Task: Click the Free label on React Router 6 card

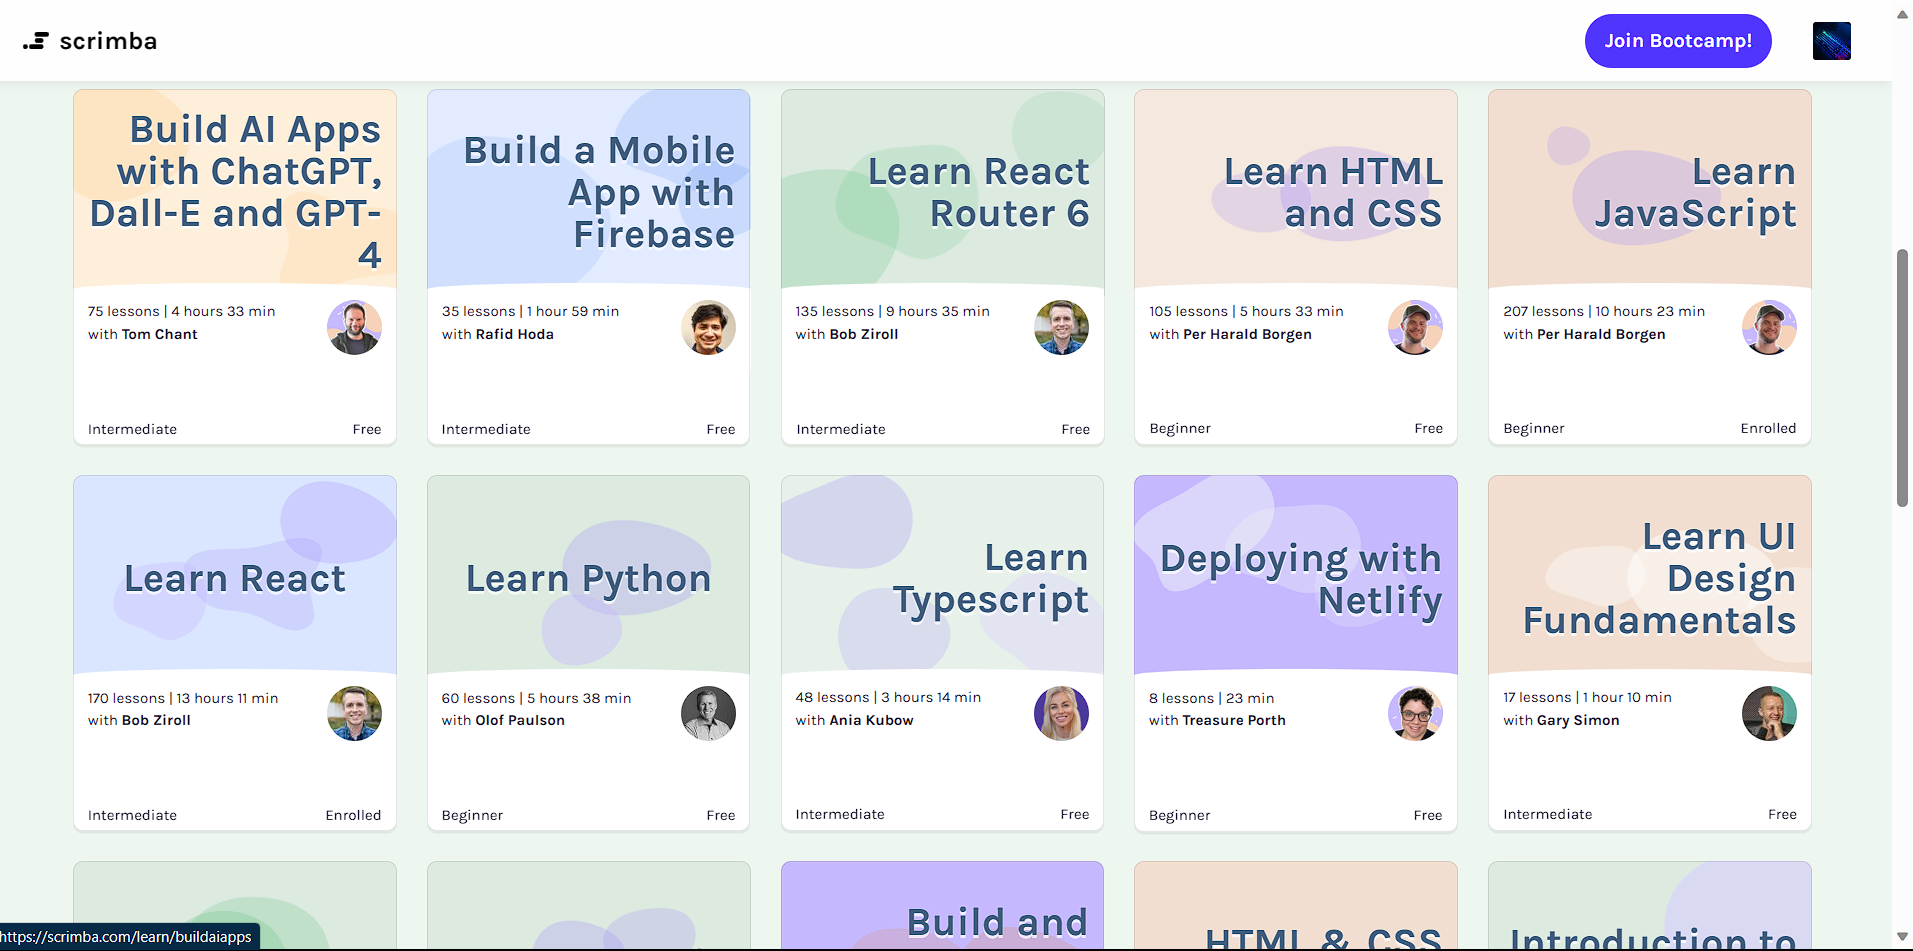Action: point(1075,429)
